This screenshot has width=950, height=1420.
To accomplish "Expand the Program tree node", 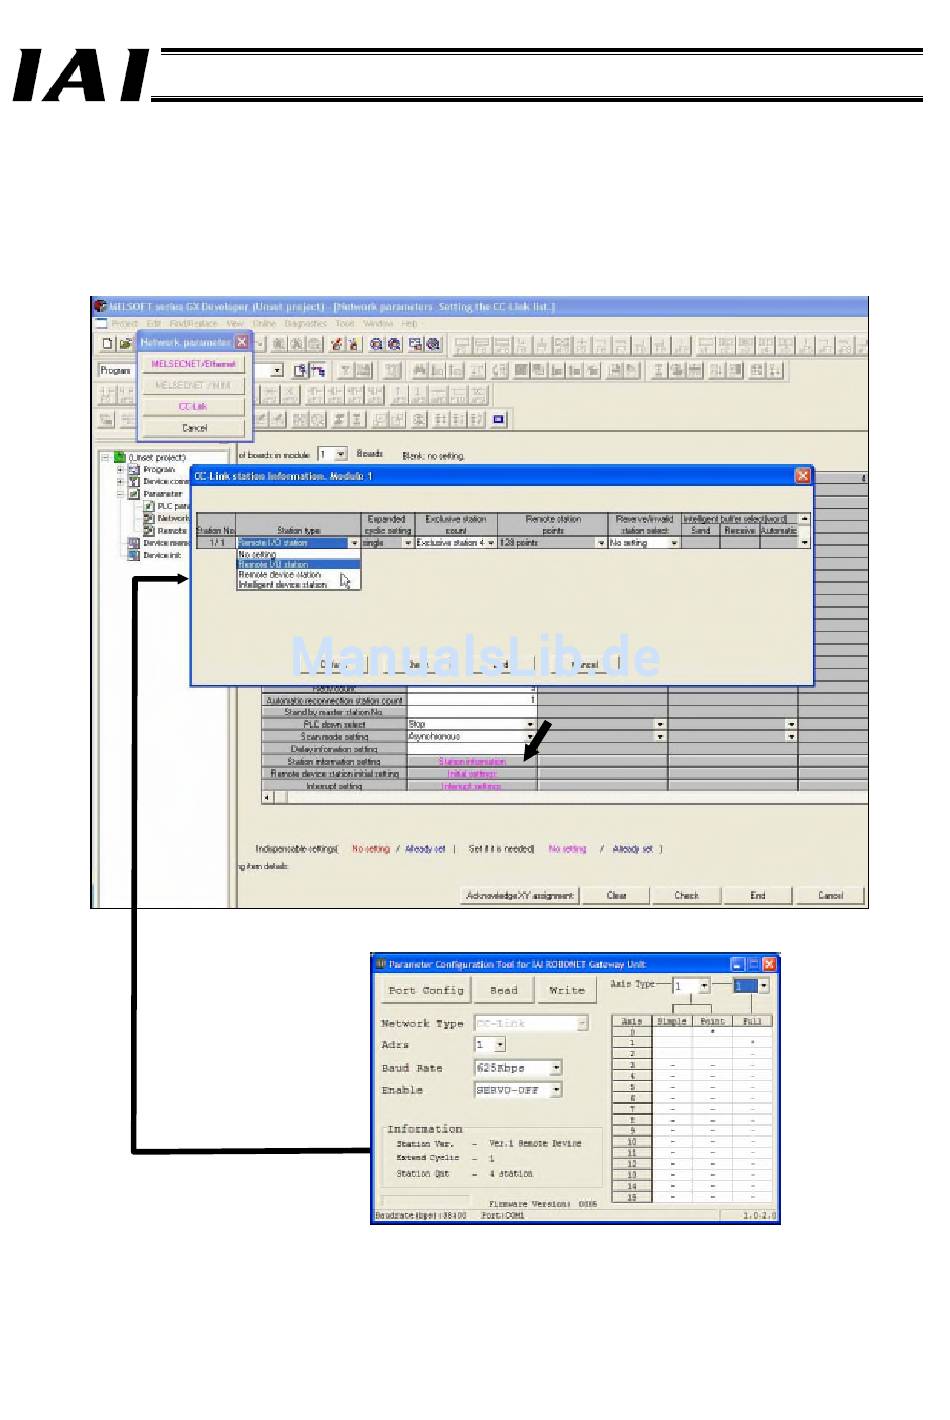I will tap(120, 469).
